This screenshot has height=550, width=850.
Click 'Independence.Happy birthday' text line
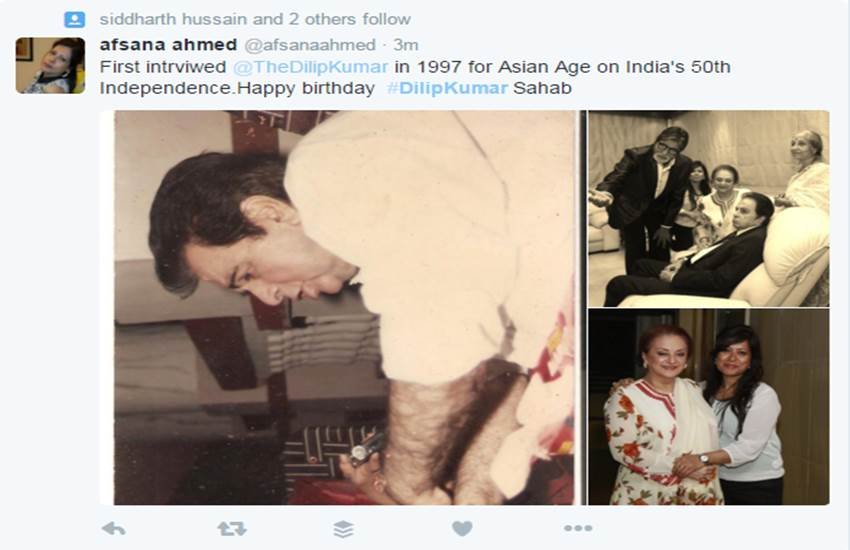pyautogui.click(x=237, y=88)
